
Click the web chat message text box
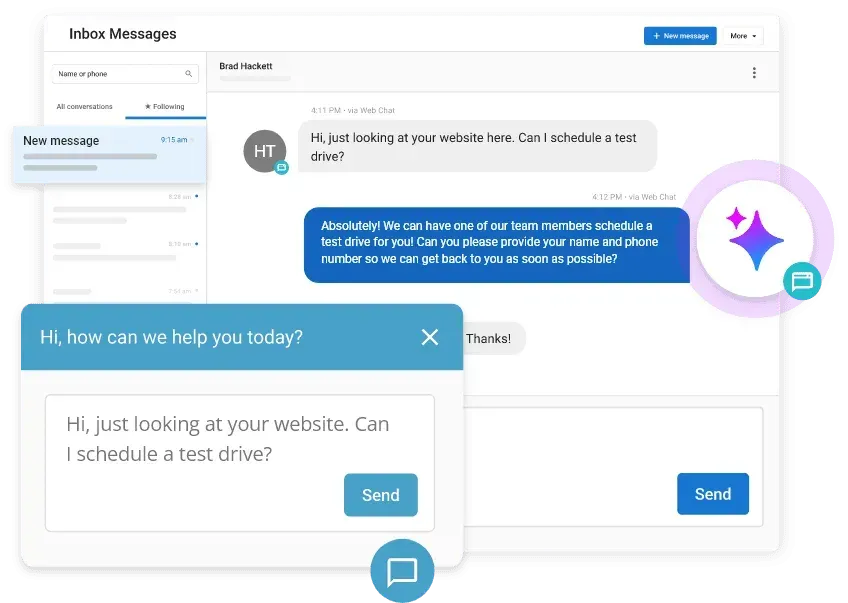(240, 463)
